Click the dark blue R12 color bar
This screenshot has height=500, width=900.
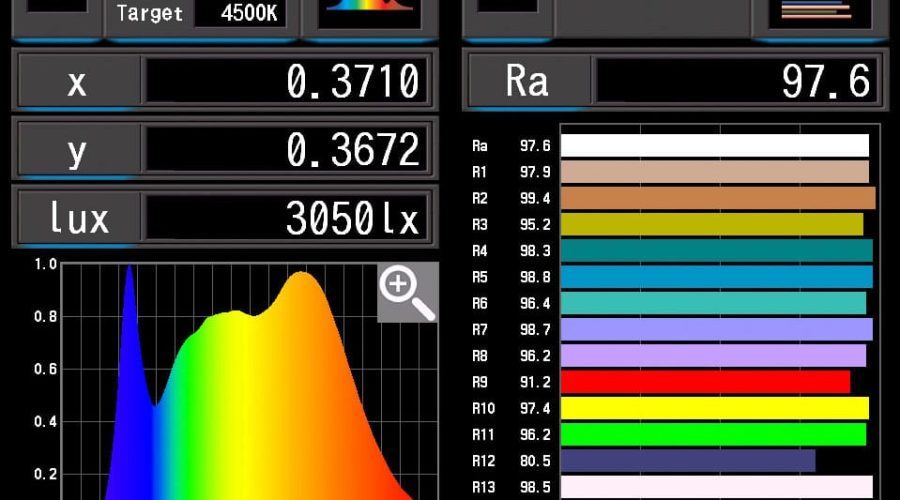688,460
